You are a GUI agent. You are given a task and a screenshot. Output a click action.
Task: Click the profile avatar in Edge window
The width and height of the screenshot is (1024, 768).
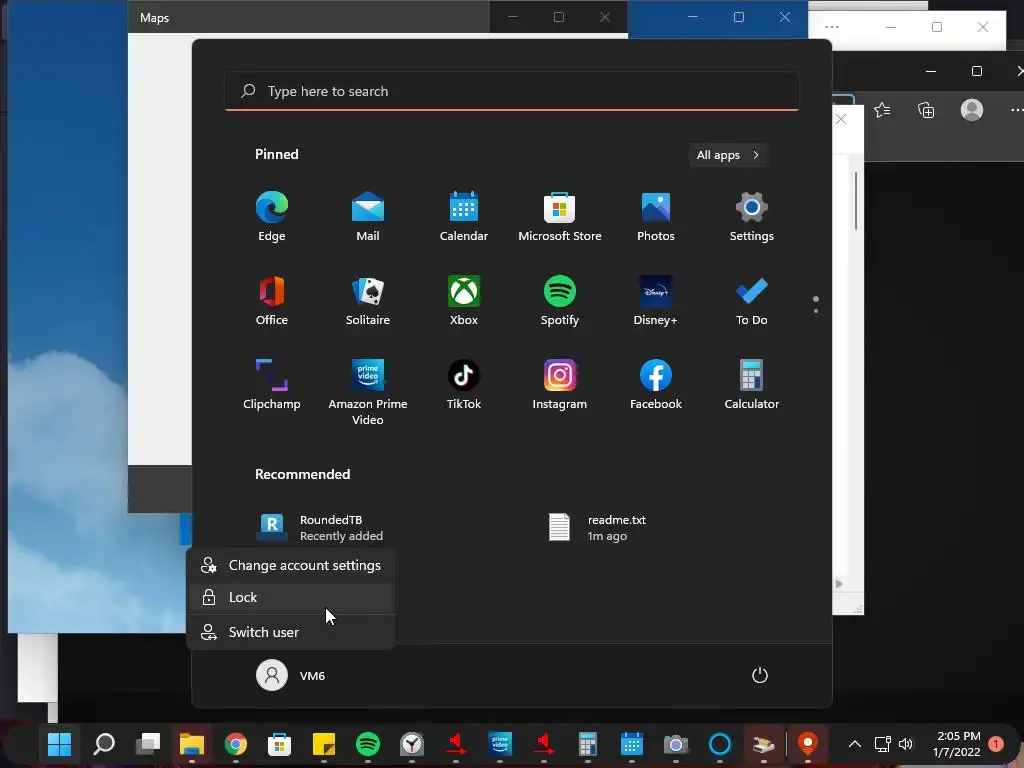(972, 110)
